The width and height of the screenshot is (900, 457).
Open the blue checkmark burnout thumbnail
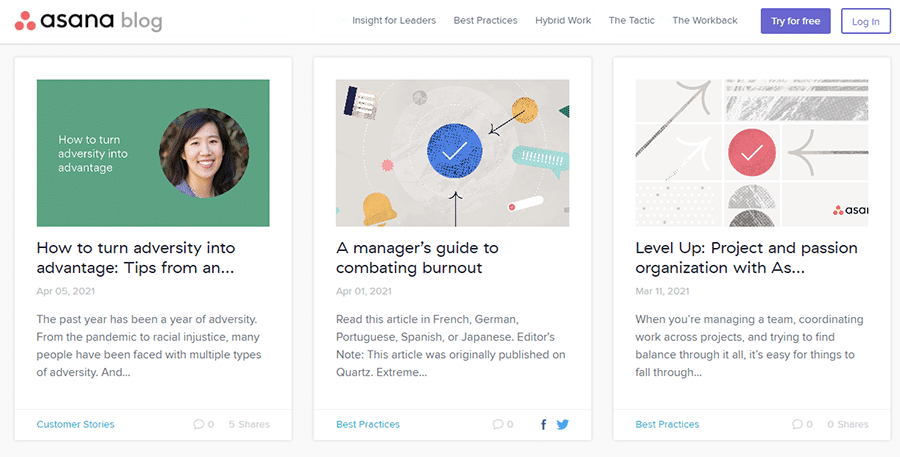pos(452,153)
